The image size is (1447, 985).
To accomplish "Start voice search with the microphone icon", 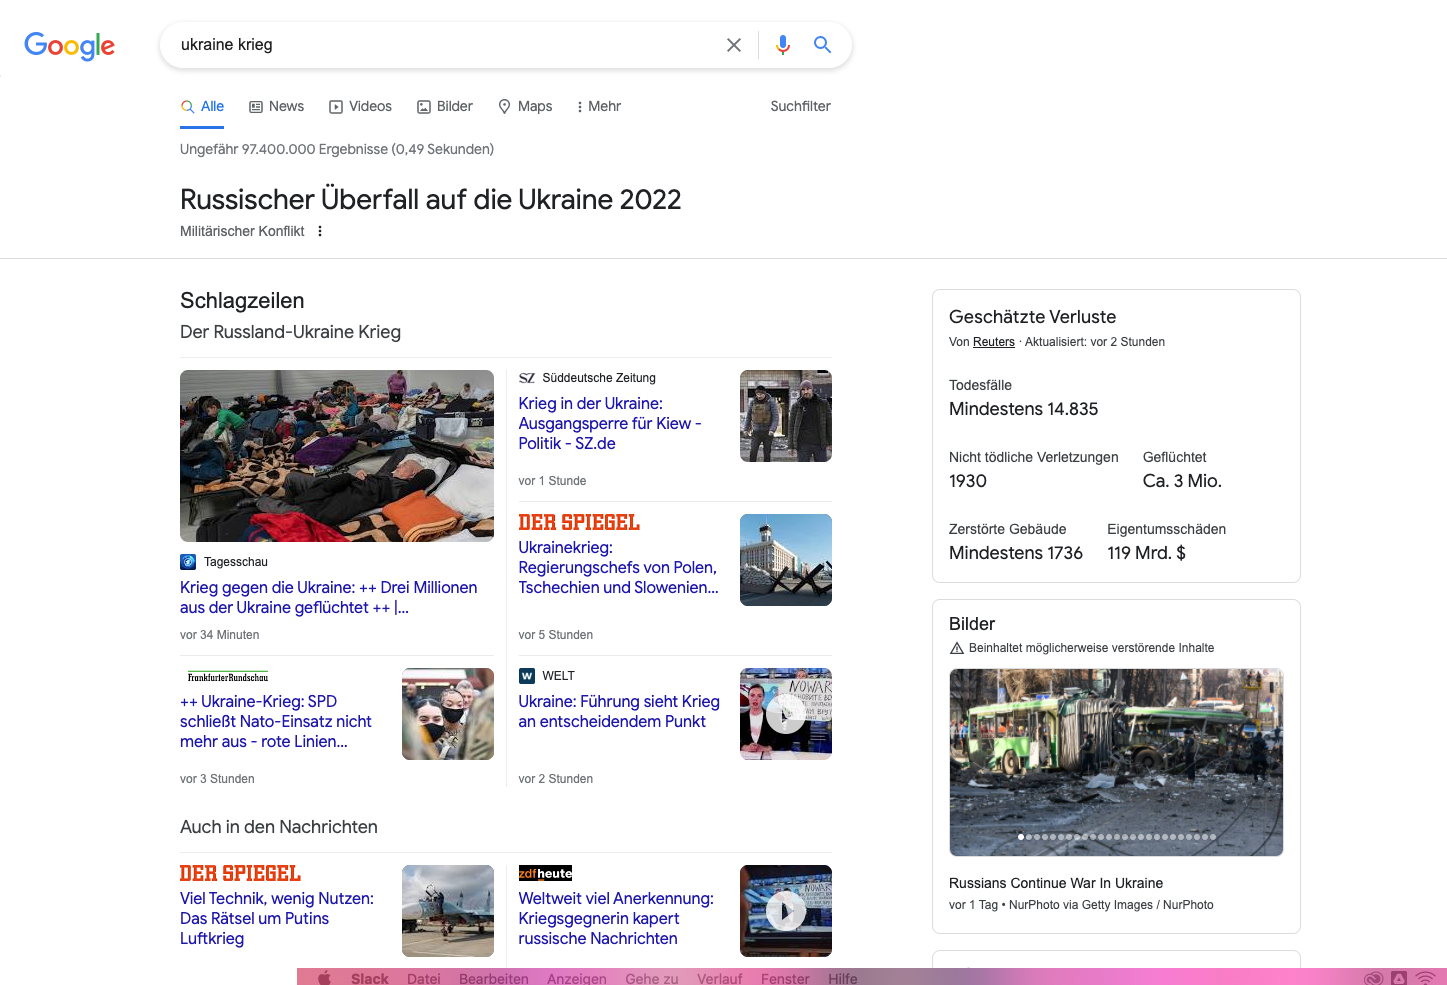I will click(783, 45).
